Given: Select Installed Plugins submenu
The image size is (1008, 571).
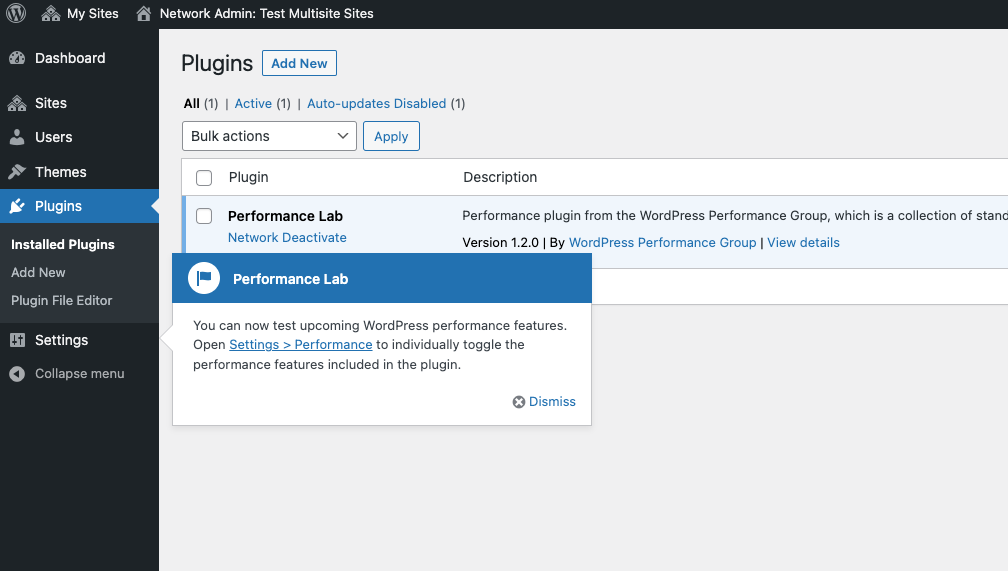Looking at the screenshot, I should pos(63,245).
